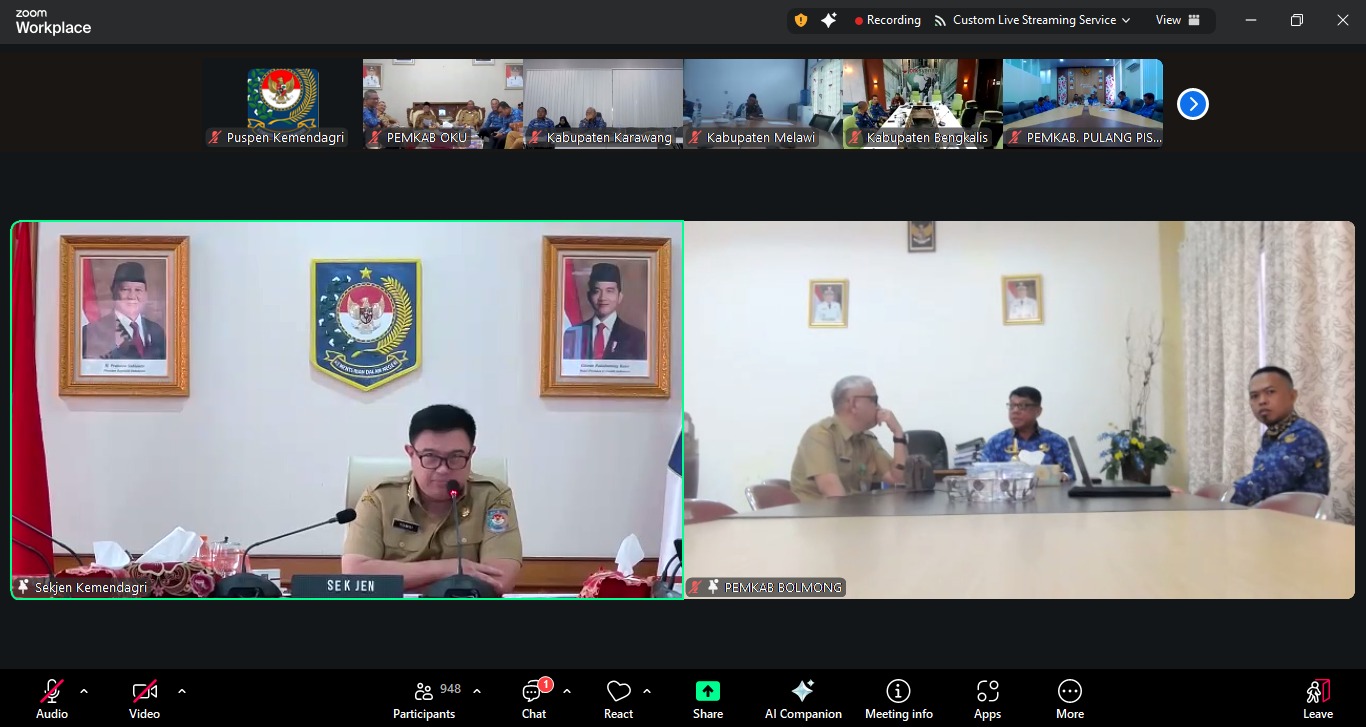Expand the Audio options chevron
Screen dimensions: 1366x727
tap(84, 690)
